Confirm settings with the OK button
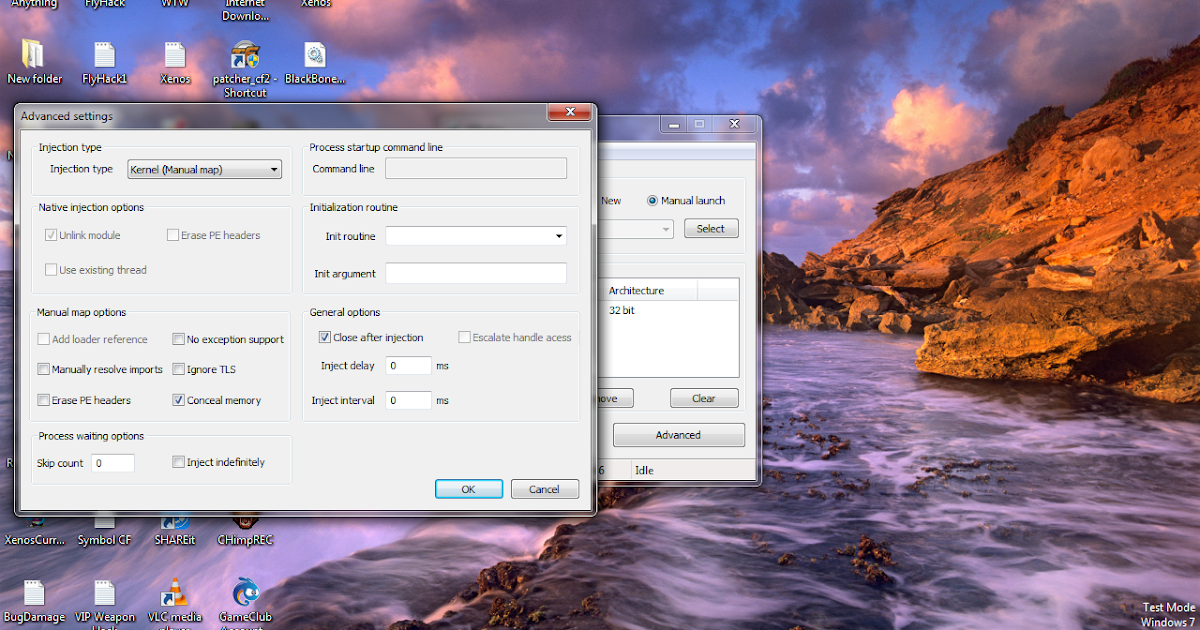 pos(469,488)
